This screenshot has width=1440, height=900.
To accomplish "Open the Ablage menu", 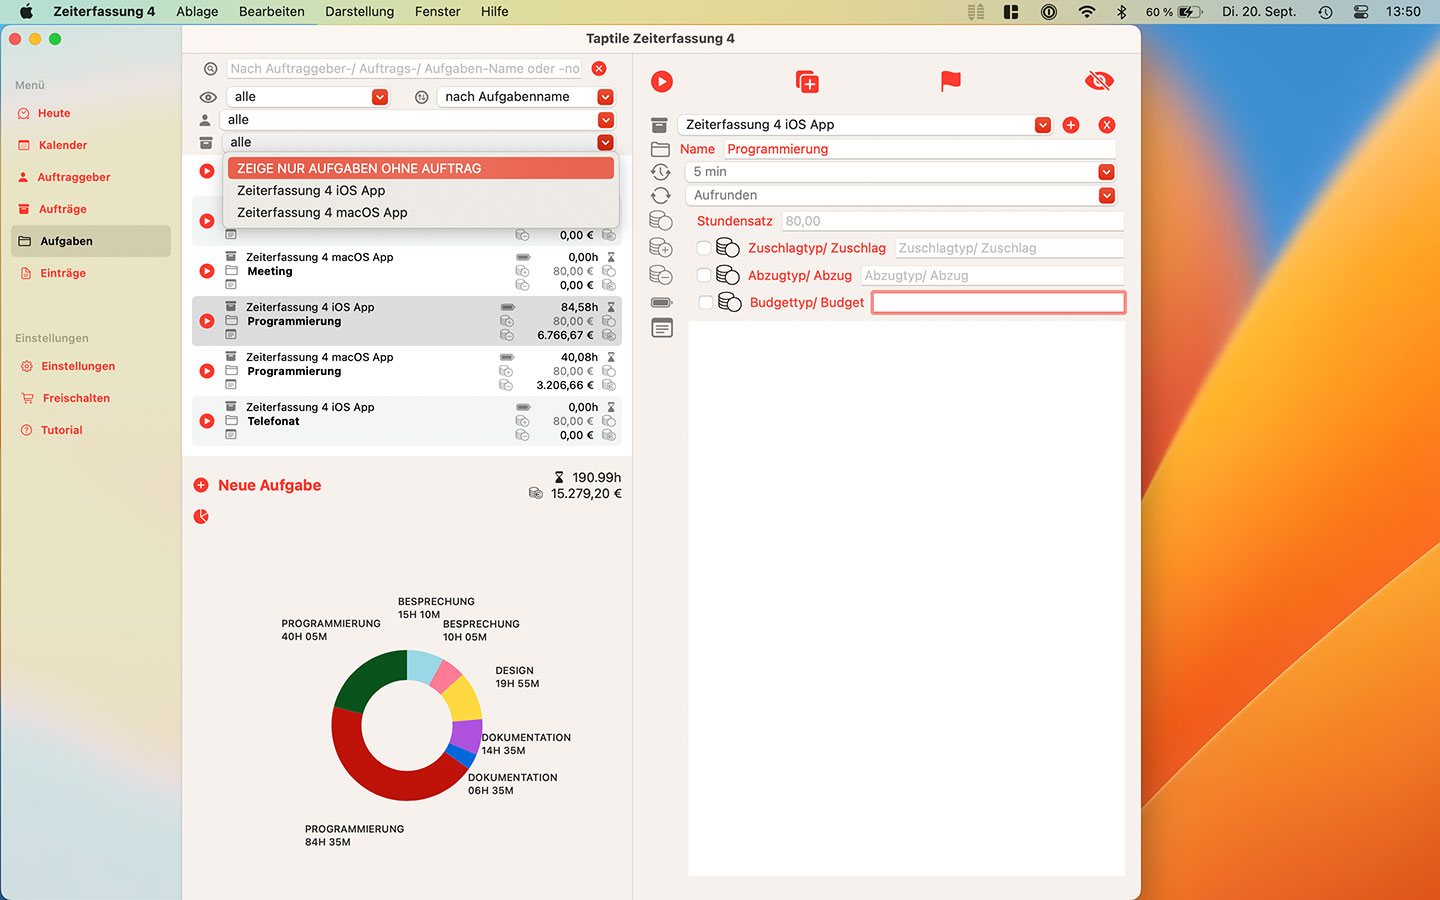I will [197, 12].
